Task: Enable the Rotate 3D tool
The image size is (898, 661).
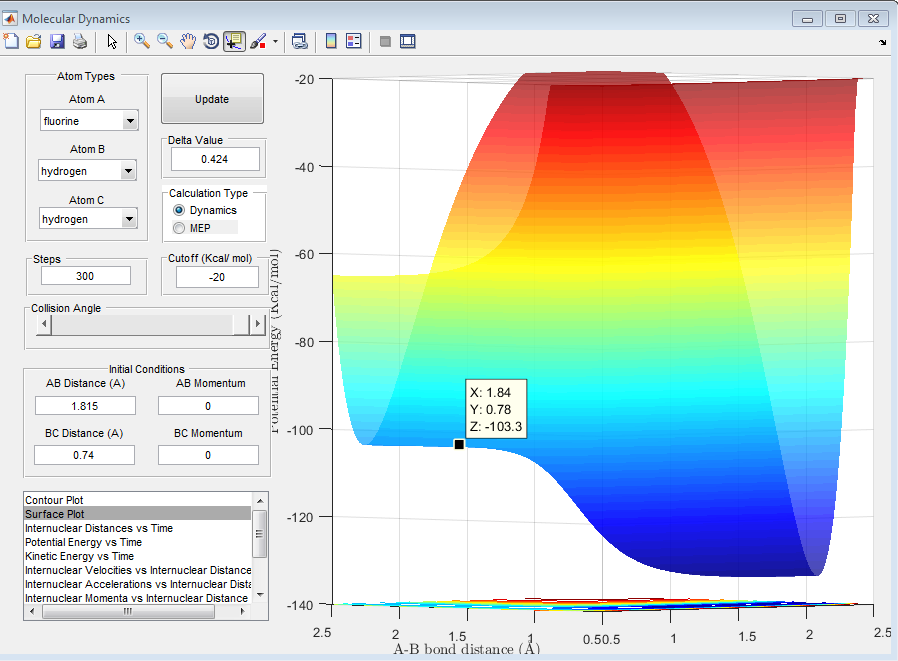Action: pos(211,41)
